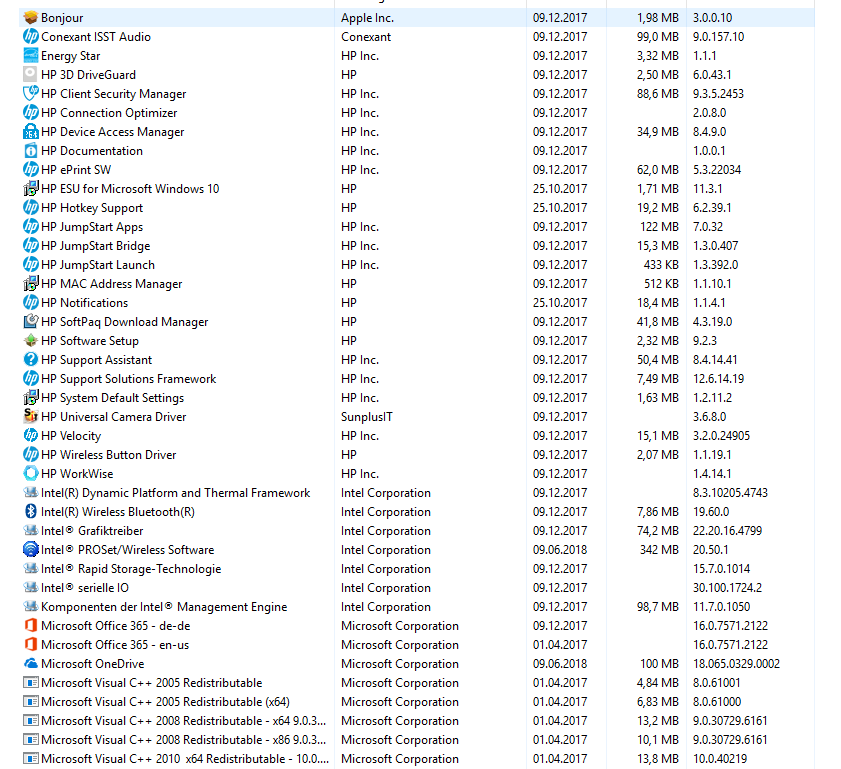Click size 433 KB
The image size is (841, 769).
661,265
